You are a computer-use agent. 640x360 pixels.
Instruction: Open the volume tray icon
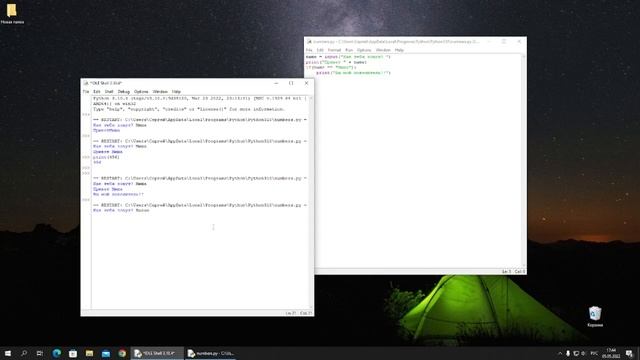(x=583, y=353)
